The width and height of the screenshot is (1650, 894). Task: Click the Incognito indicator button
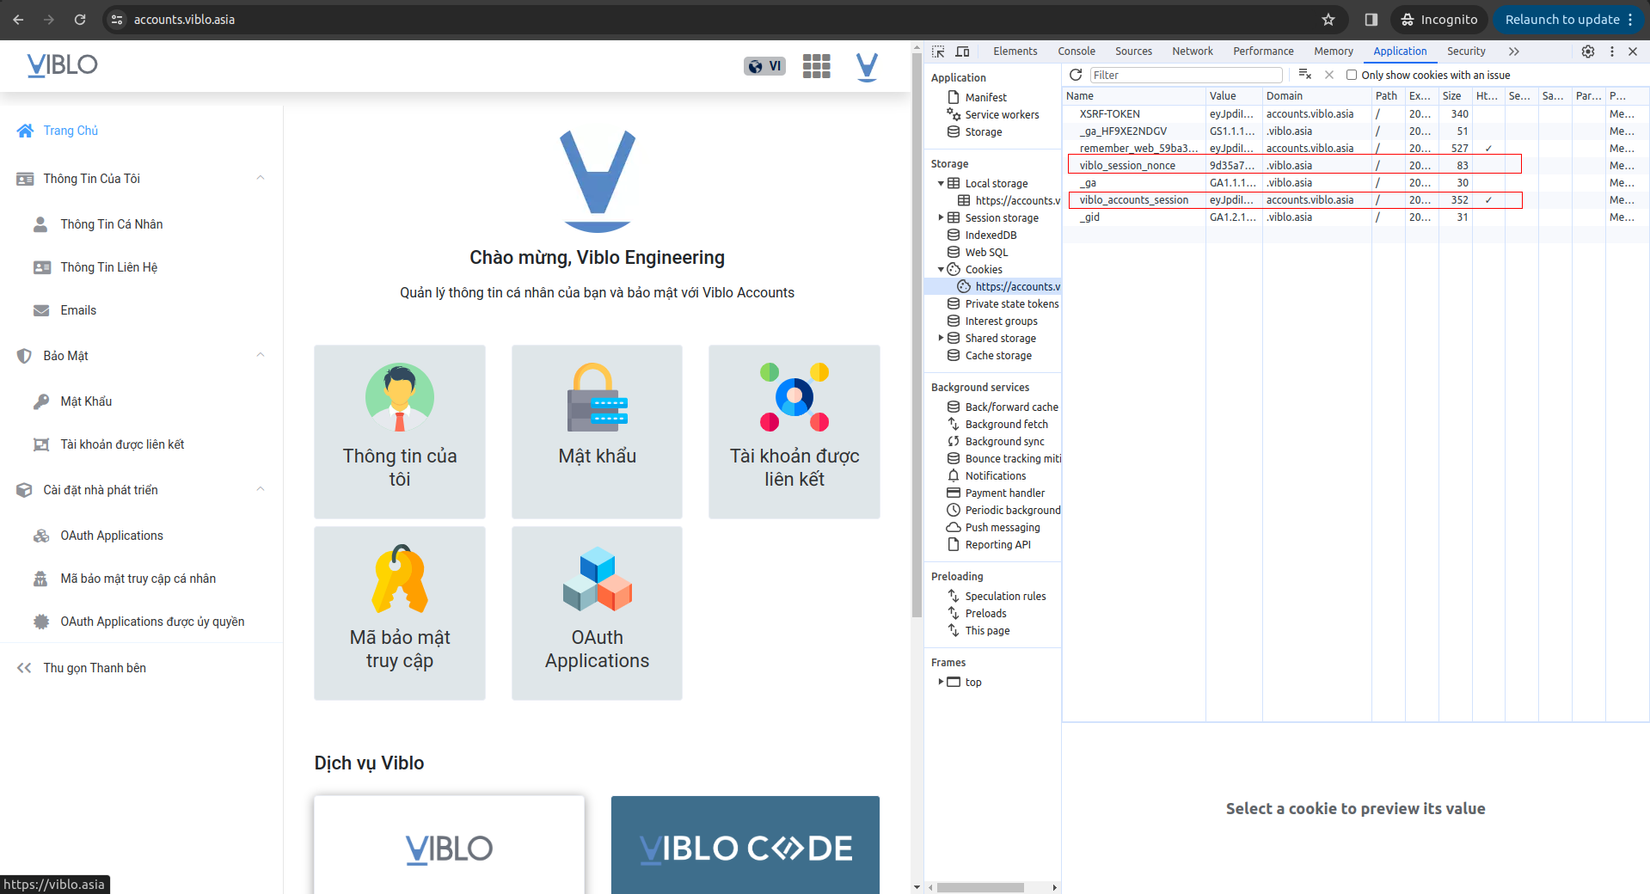(x=1439, y=19)
